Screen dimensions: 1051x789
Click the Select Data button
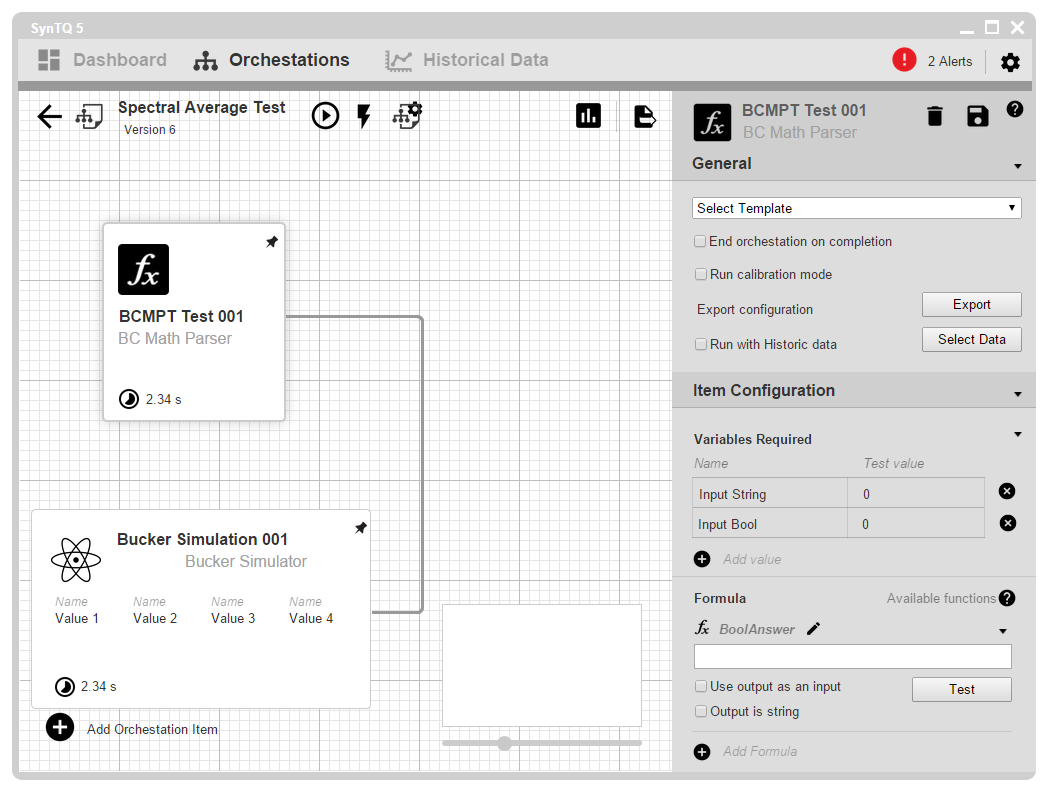(972, 340)
